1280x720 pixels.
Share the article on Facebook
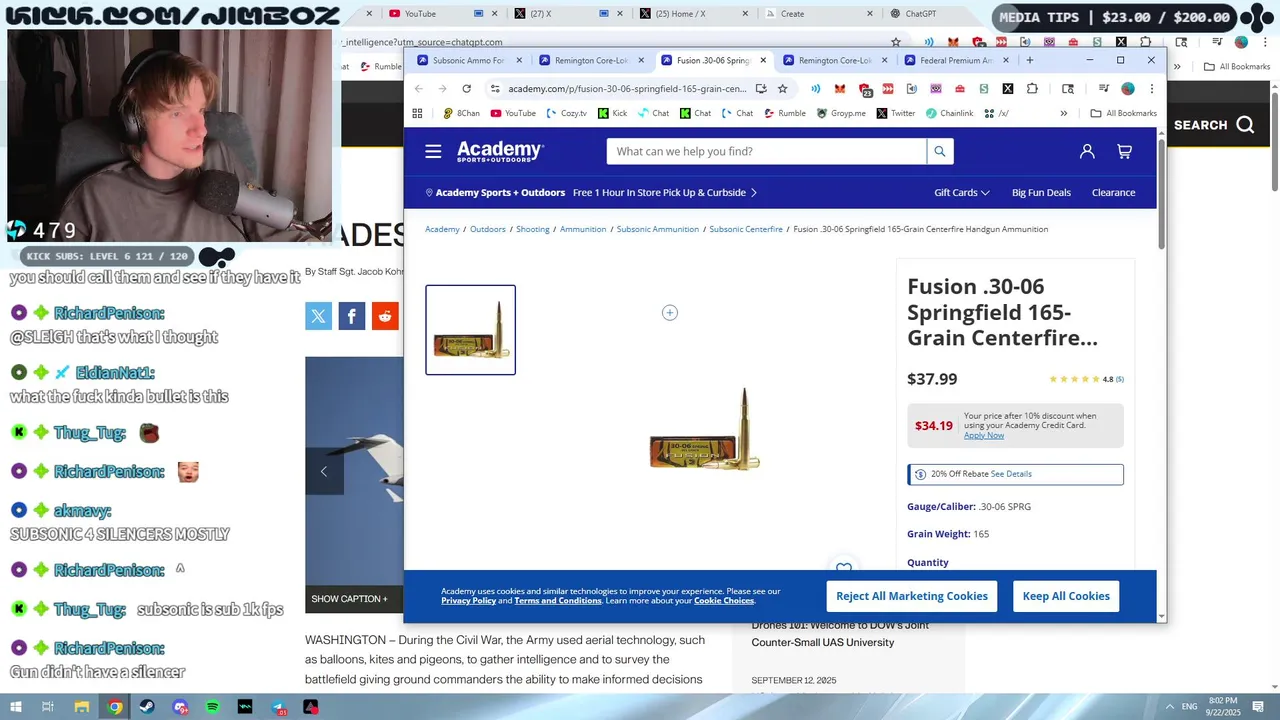pos(351,316)
